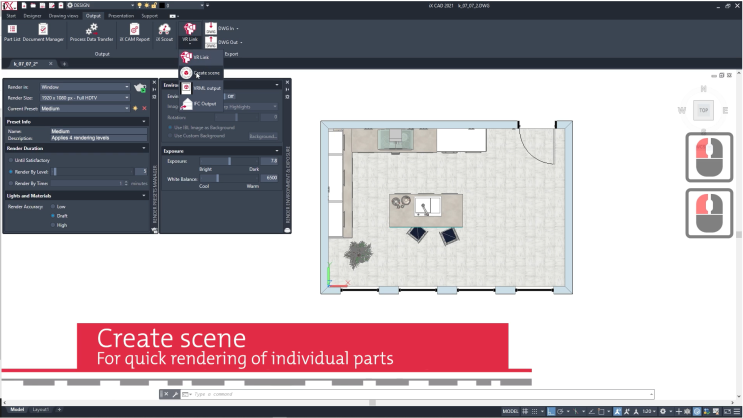Click the render teapot icon
743x418 pixels.
click(141, 88)
